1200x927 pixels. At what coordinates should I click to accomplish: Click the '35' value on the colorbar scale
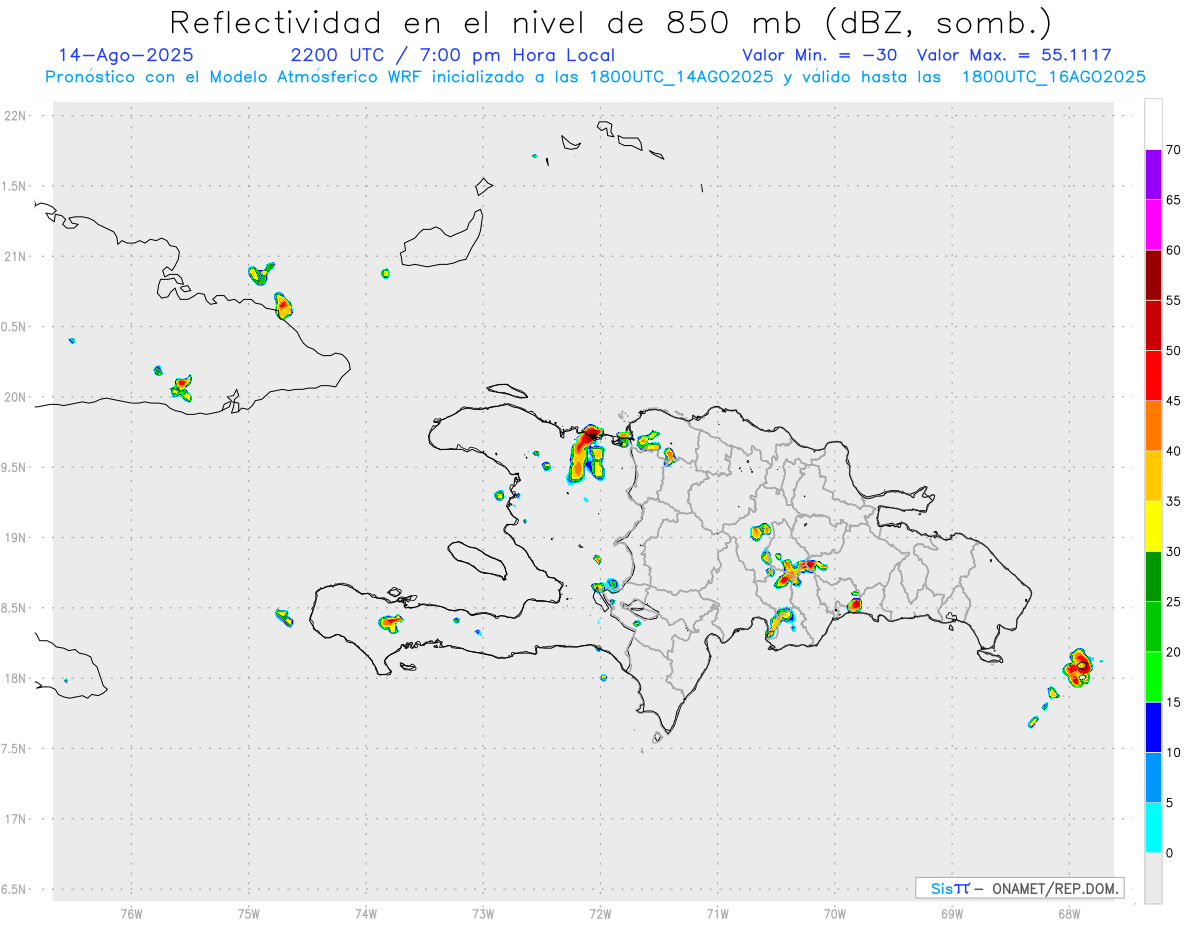[x=1174, y=501]
